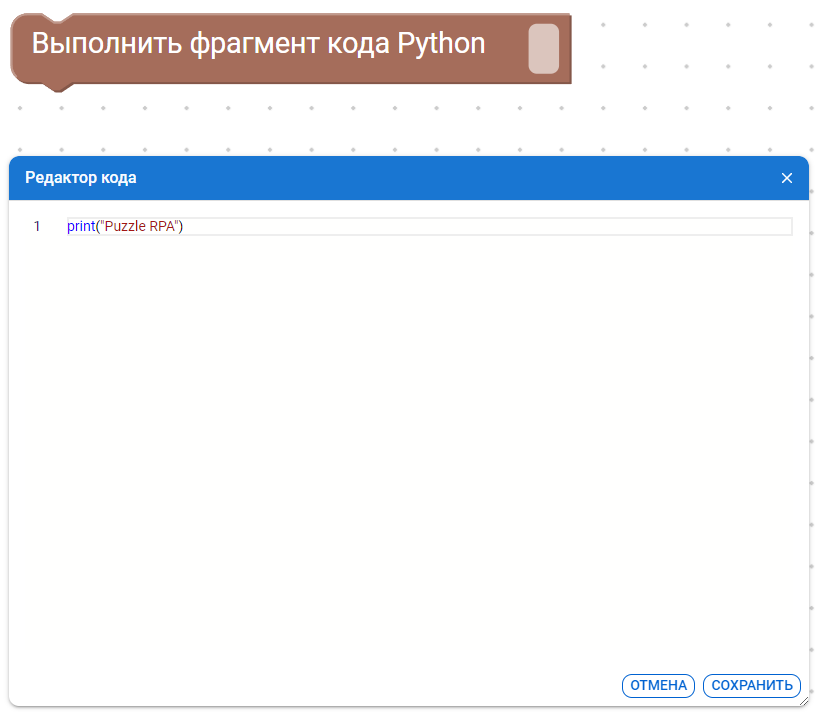The height and width of the screenshot is (712, 817).
Task: Click the word Python on the block
Action: point(441,44)
